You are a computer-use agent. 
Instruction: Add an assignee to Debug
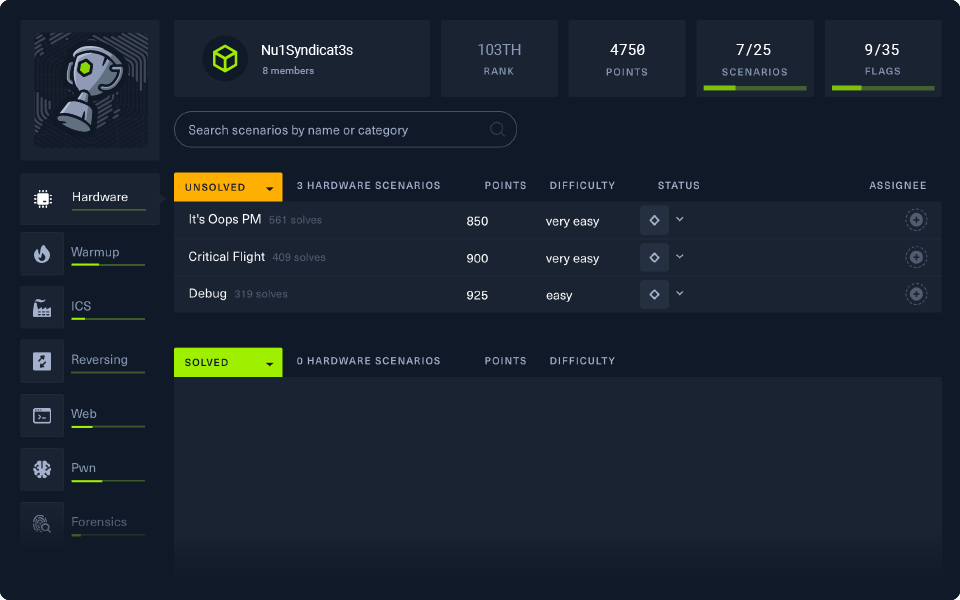point(916,294)
